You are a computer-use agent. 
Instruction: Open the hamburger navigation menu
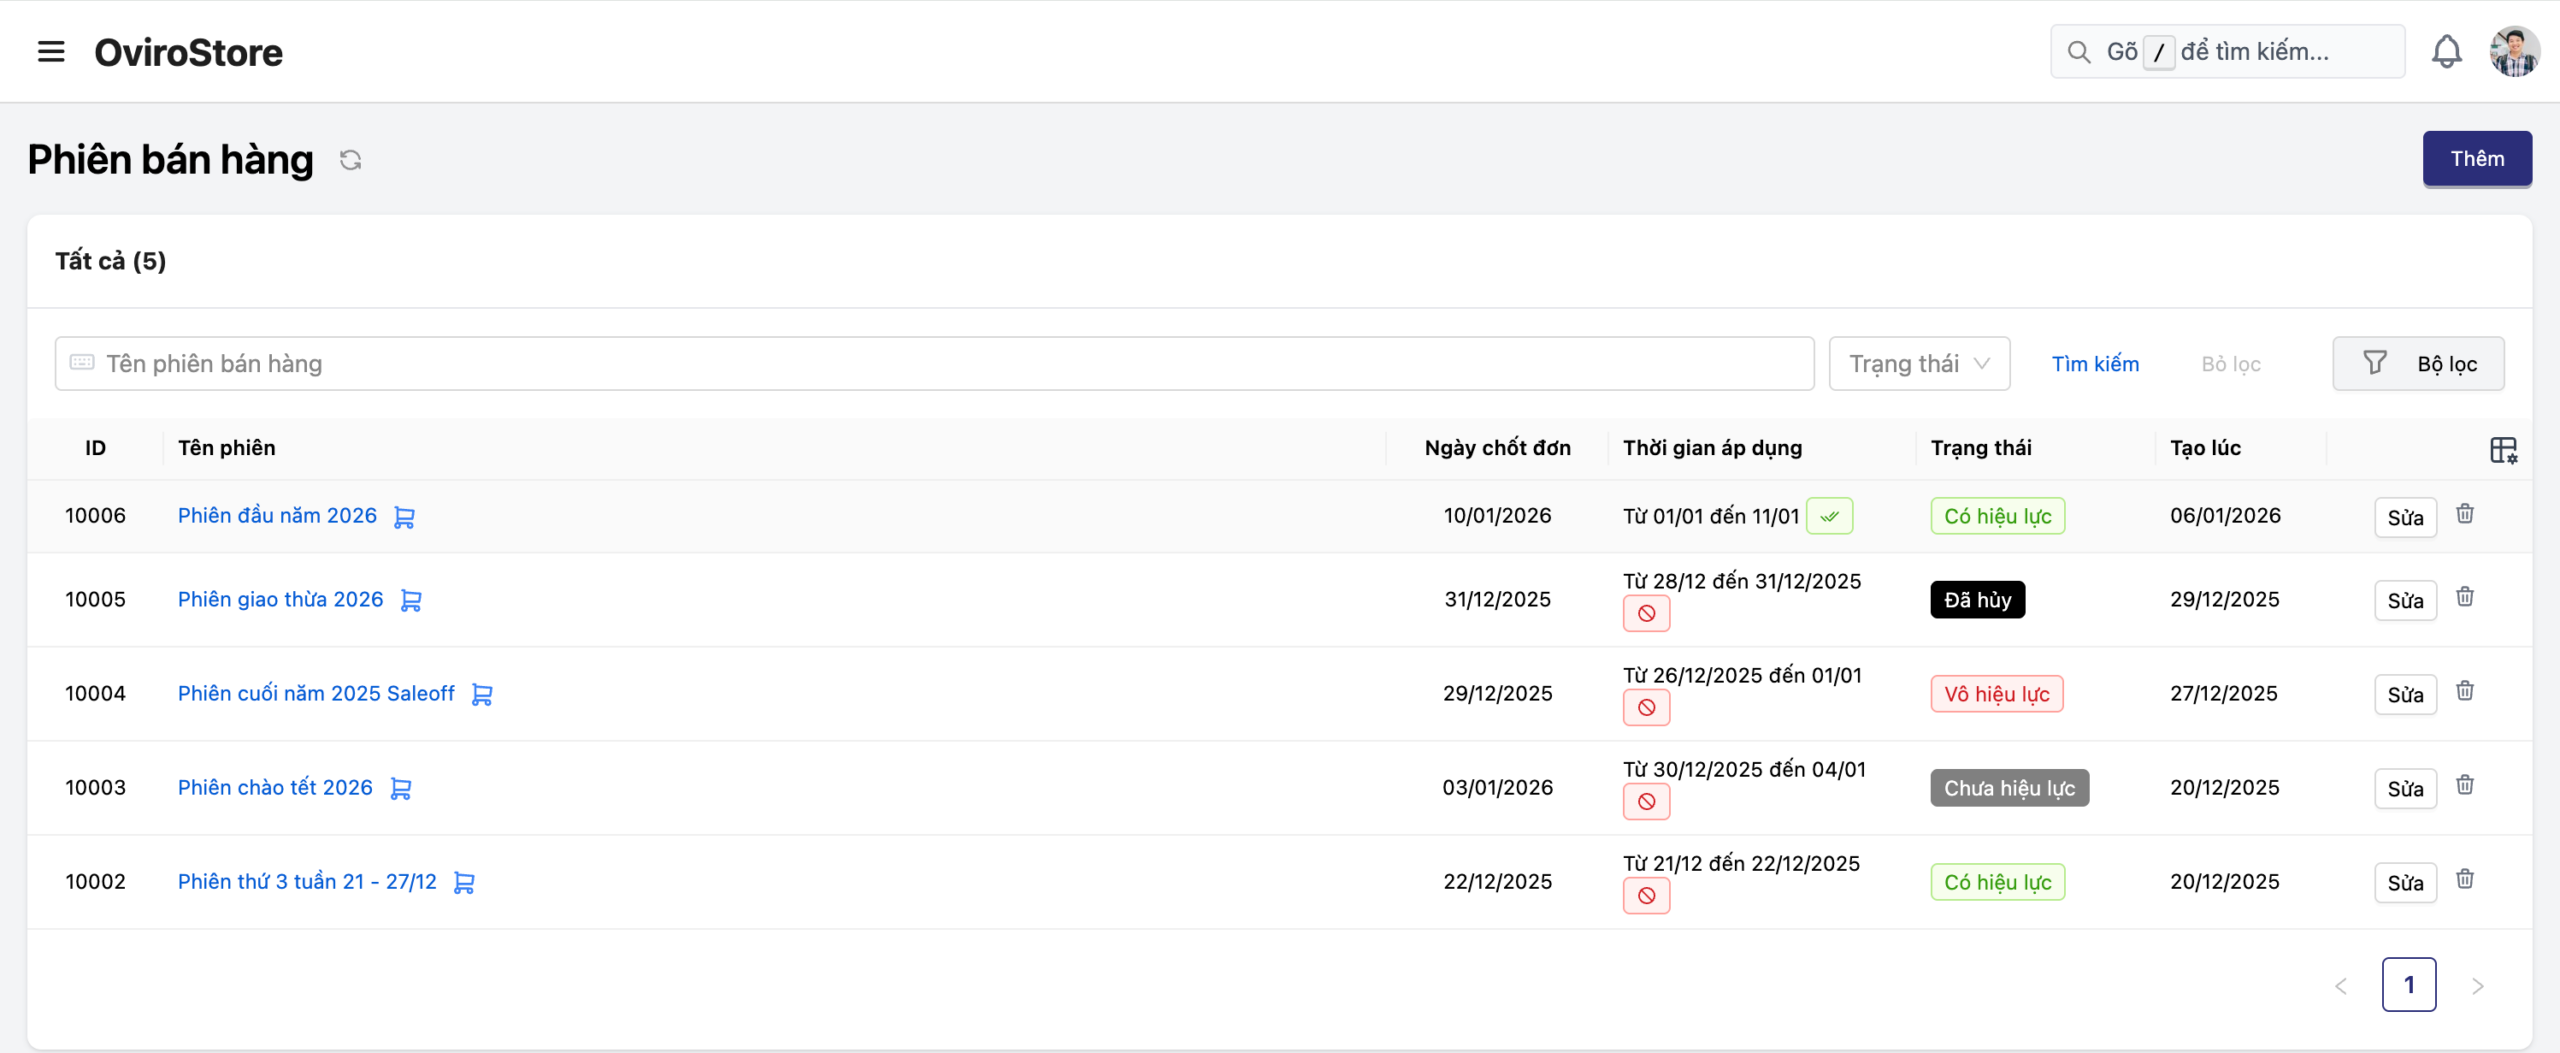pos(51,52)
